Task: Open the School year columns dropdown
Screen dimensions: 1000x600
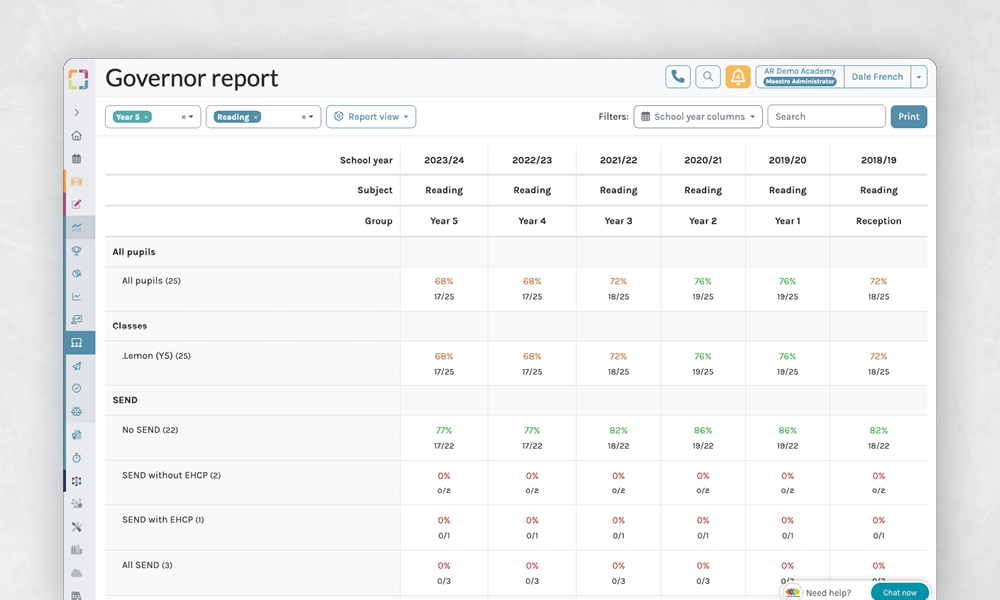Action: 699,117
